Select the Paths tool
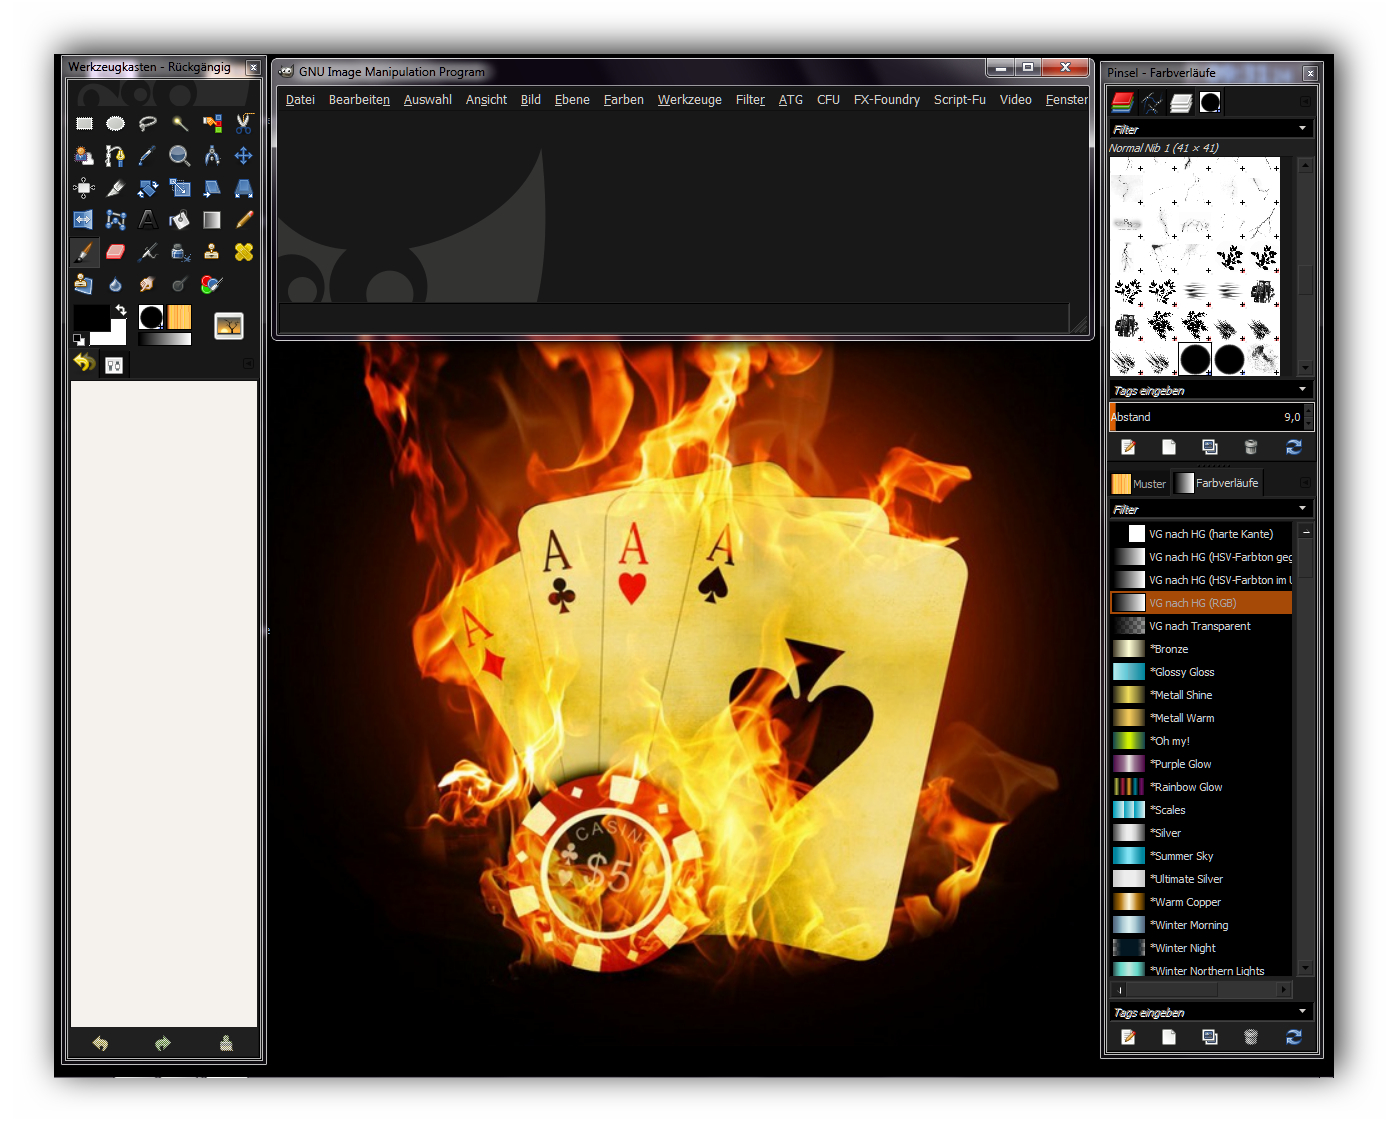 116,156
